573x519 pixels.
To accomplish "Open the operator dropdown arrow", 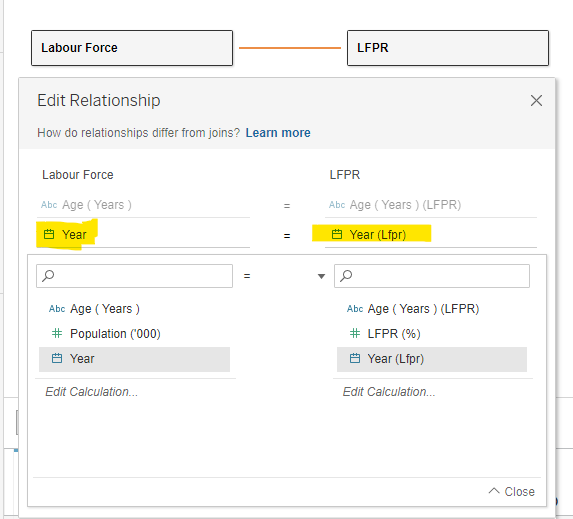I will point(321,276).
